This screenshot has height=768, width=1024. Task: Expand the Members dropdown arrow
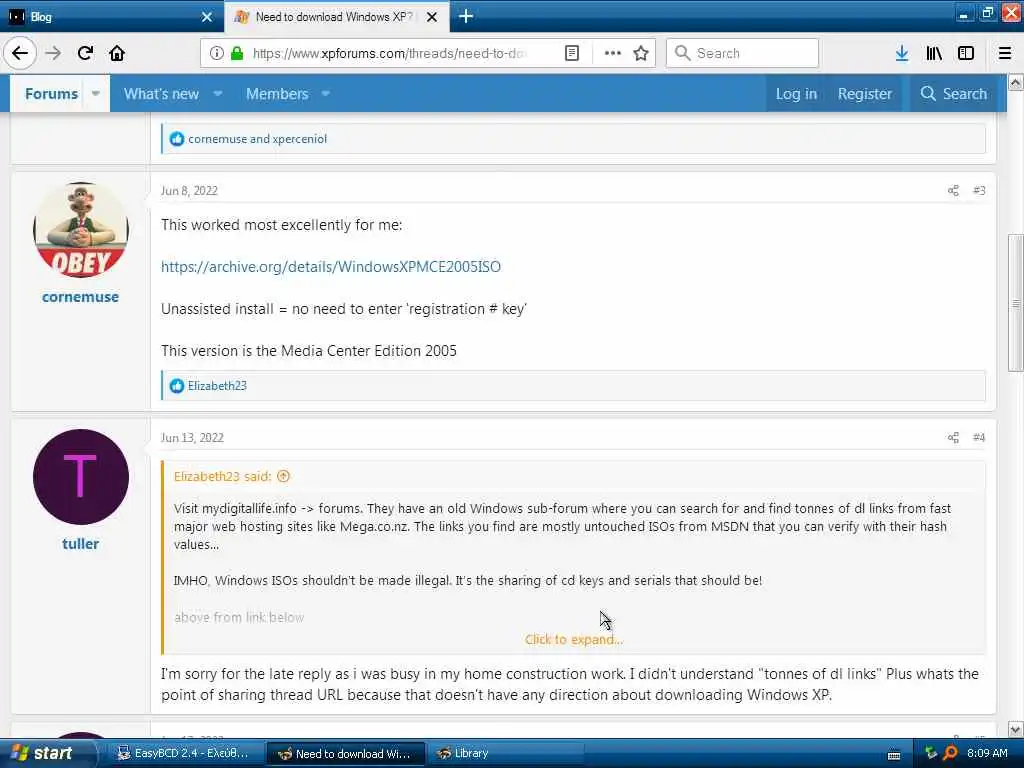click(x=325, y=93)
